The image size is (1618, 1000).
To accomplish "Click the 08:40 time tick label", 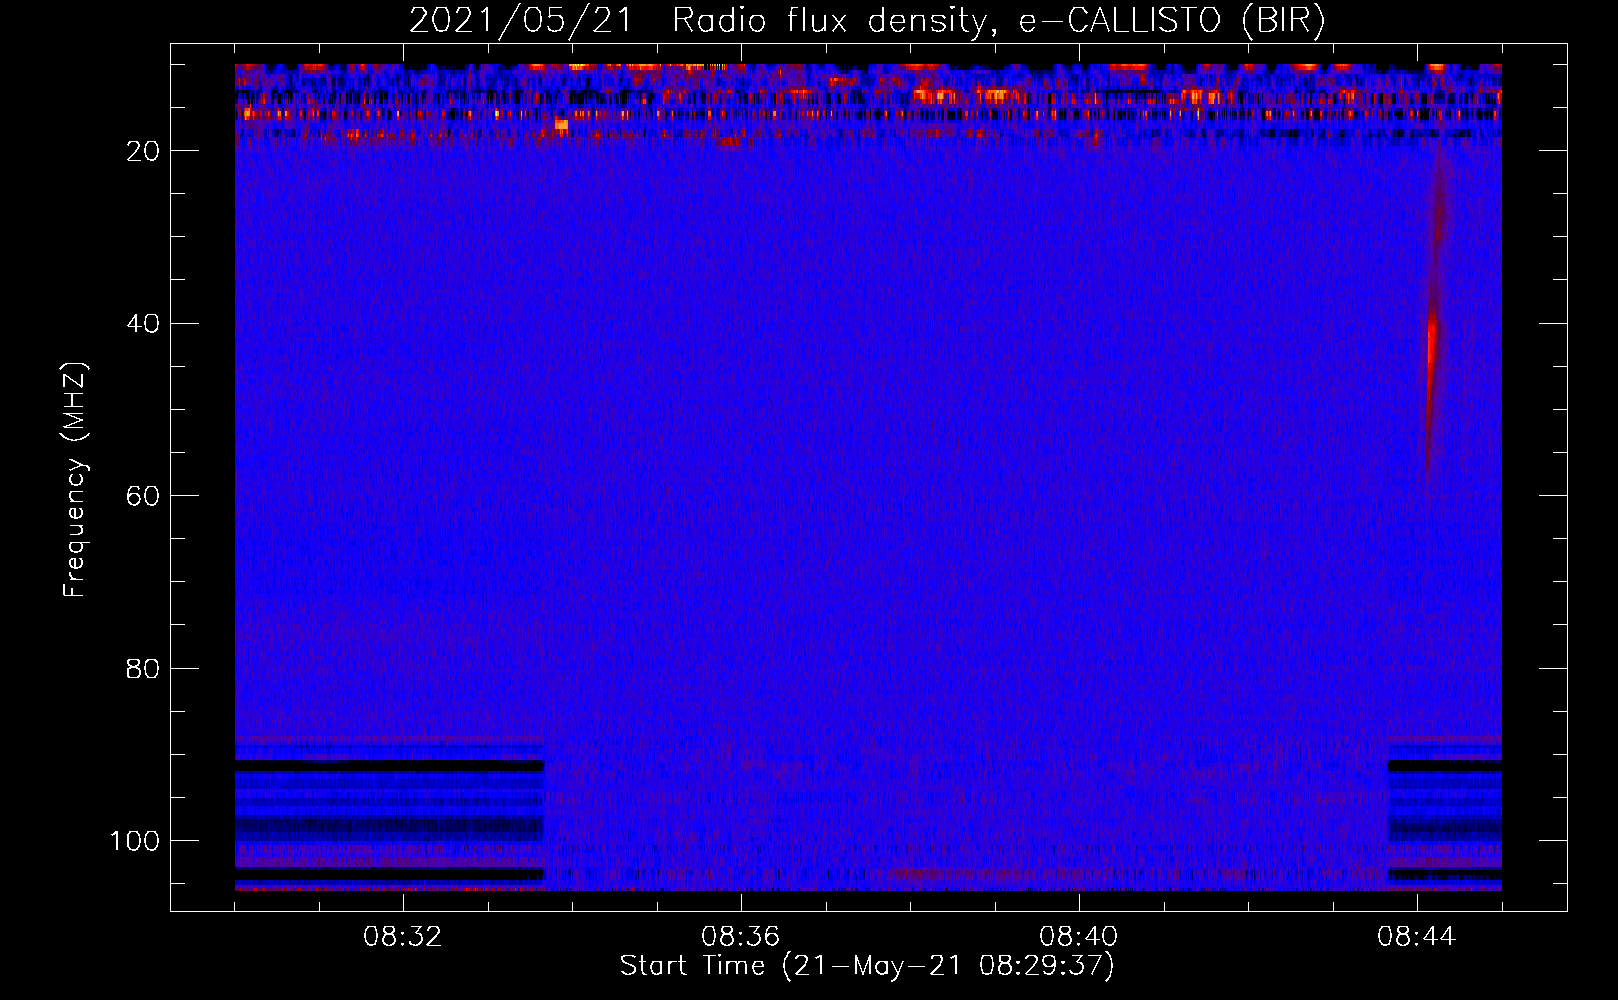I will pos(1079,937).
